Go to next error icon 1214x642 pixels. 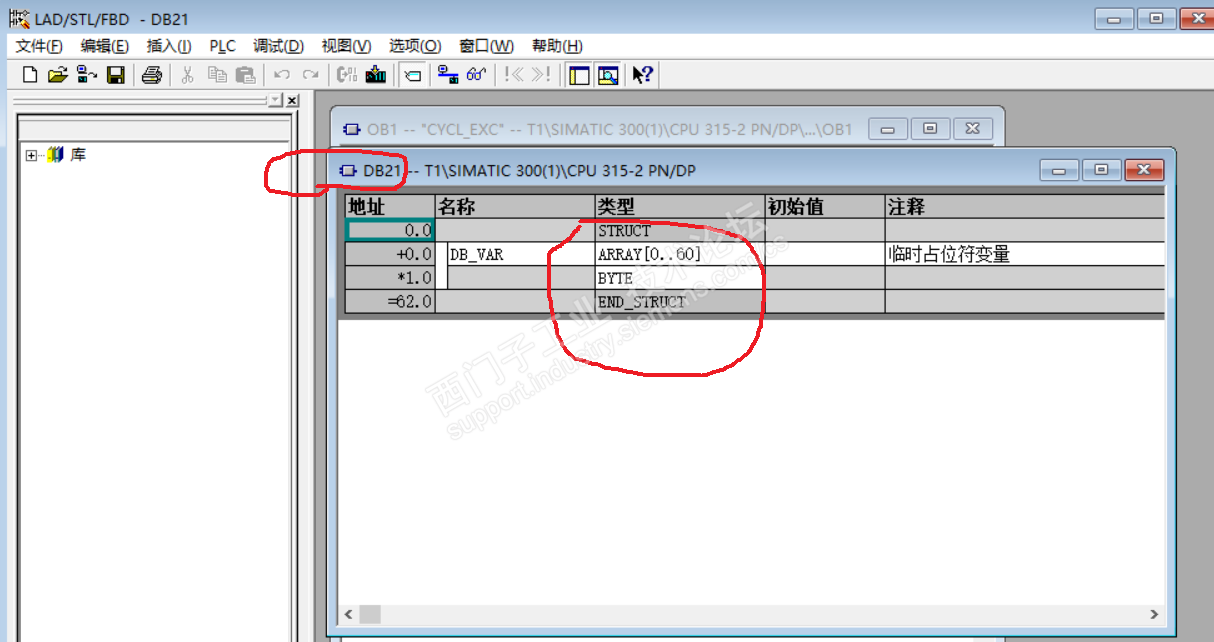point(541,75)
